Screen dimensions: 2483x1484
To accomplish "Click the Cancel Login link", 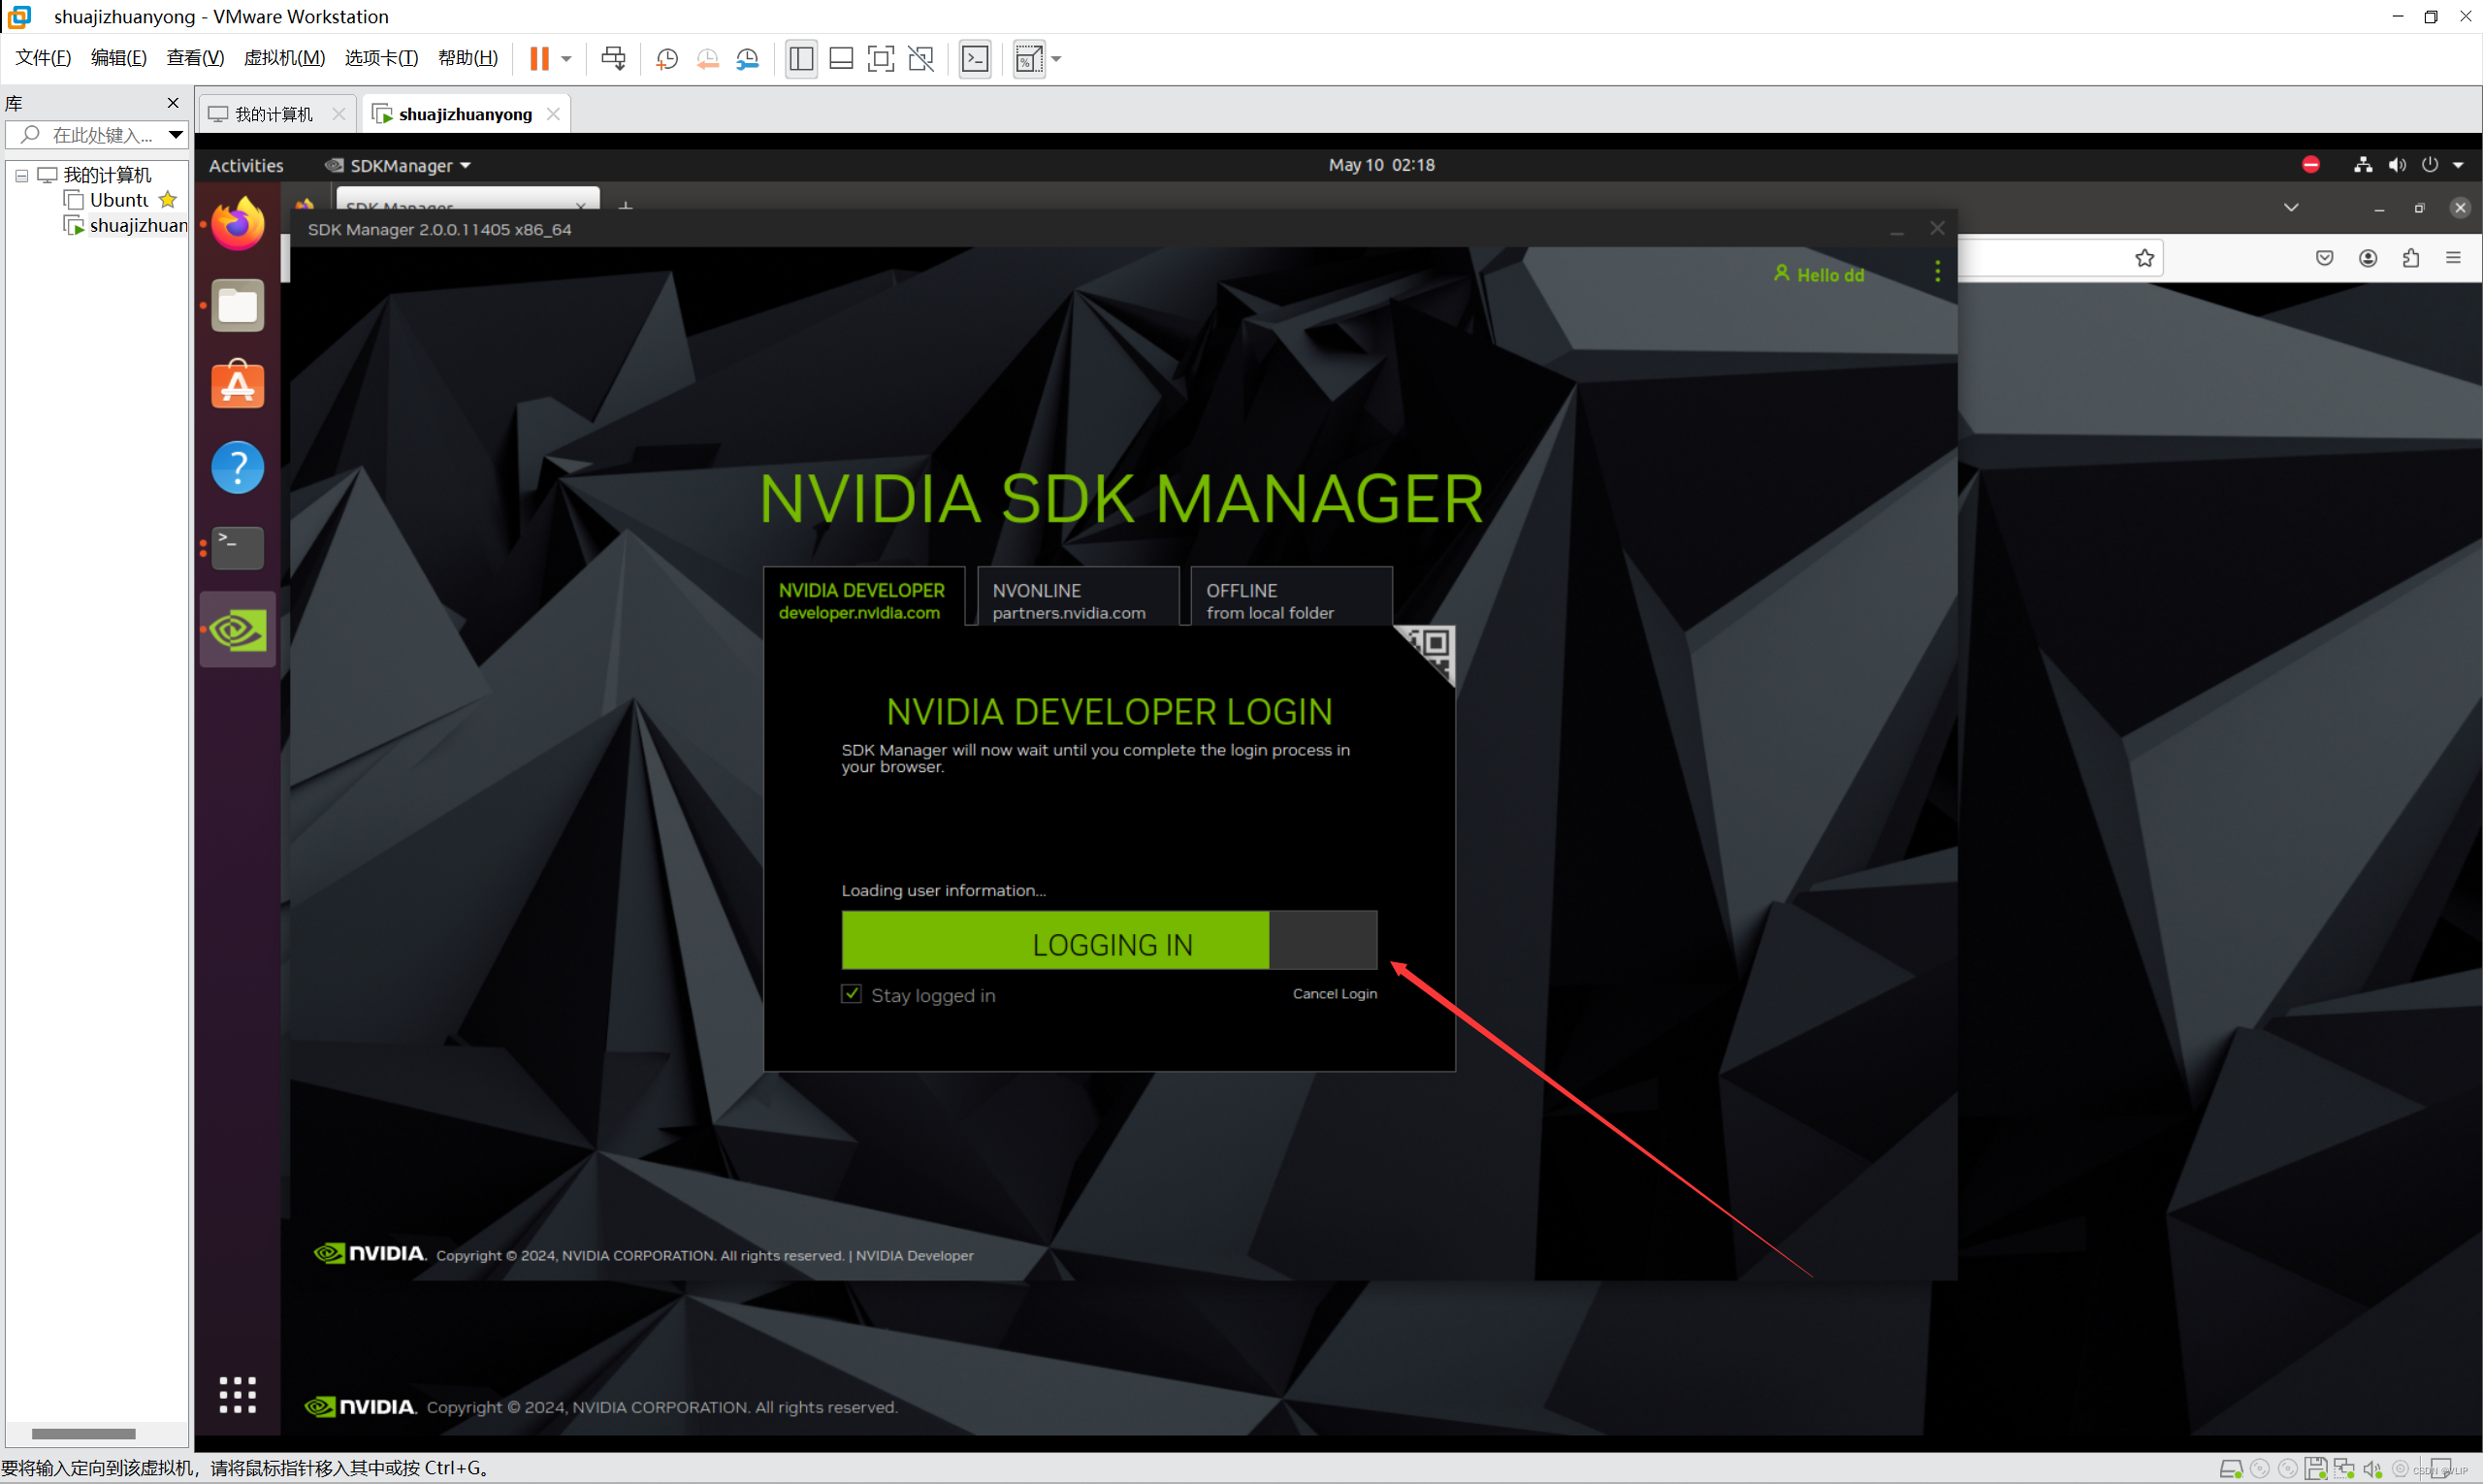I will point(1334,993).
